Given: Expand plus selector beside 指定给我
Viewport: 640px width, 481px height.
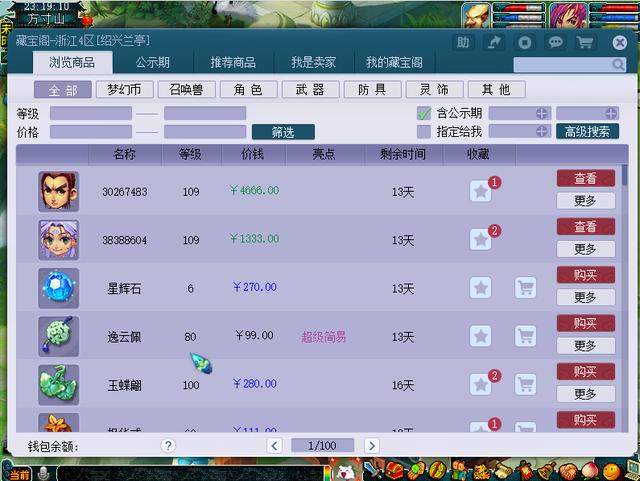Looking at the screenshot, I should coord(542,131).
